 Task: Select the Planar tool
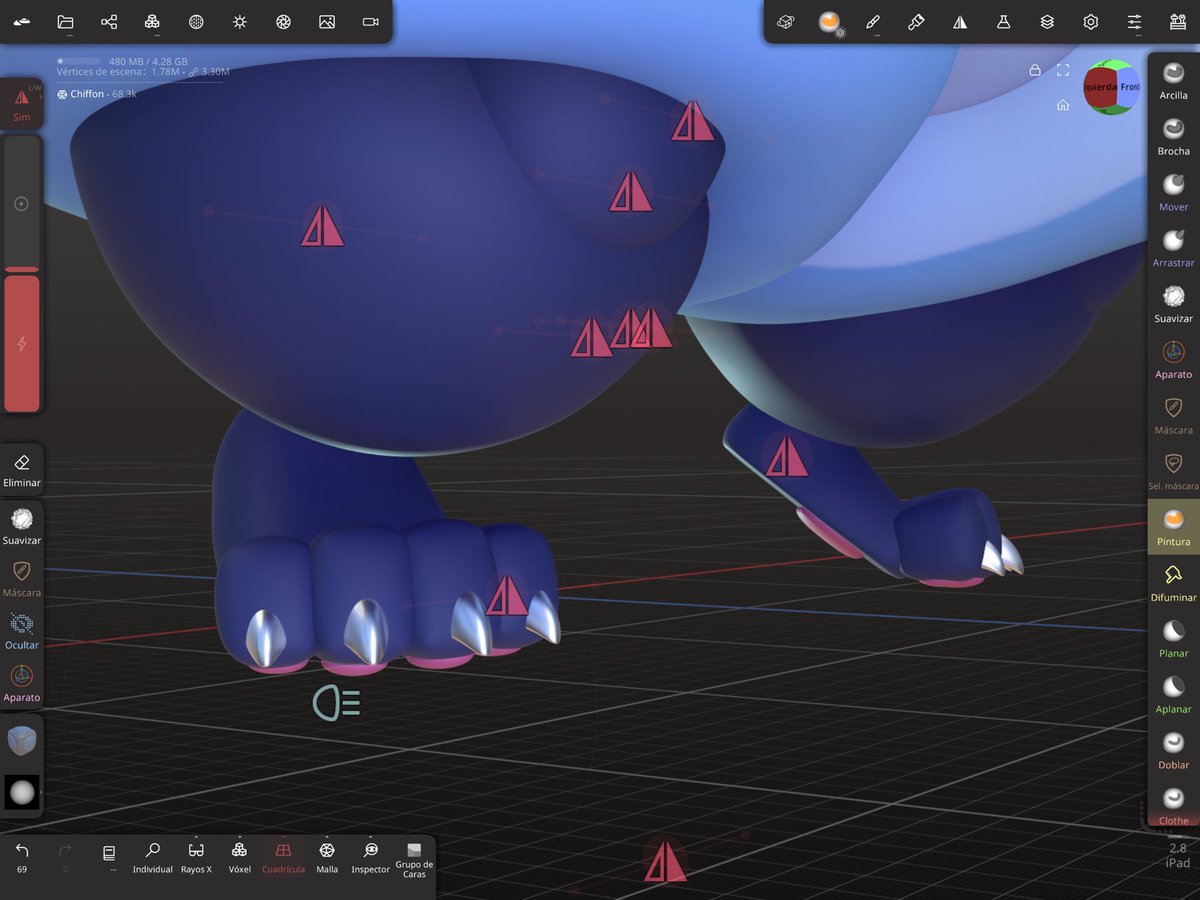coord(1174,638)
